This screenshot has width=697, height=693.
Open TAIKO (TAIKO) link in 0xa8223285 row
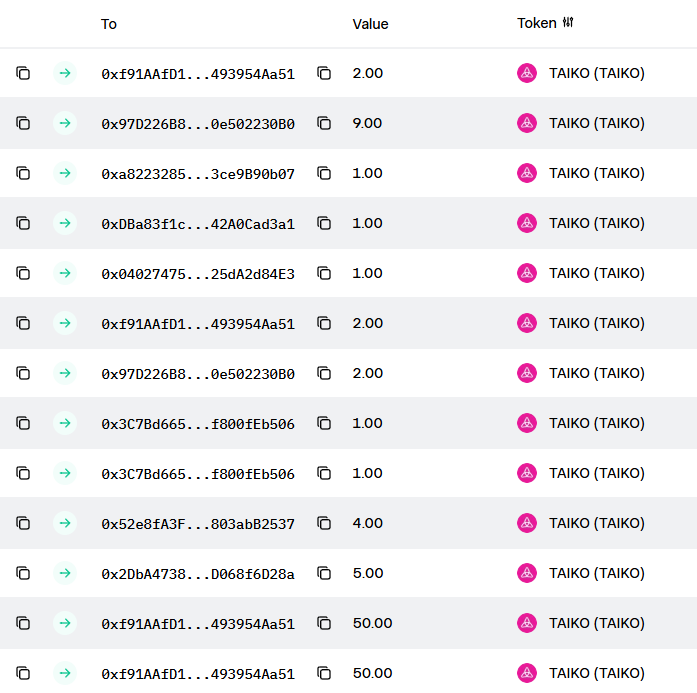pyautogui.click(x=597, y=173)
